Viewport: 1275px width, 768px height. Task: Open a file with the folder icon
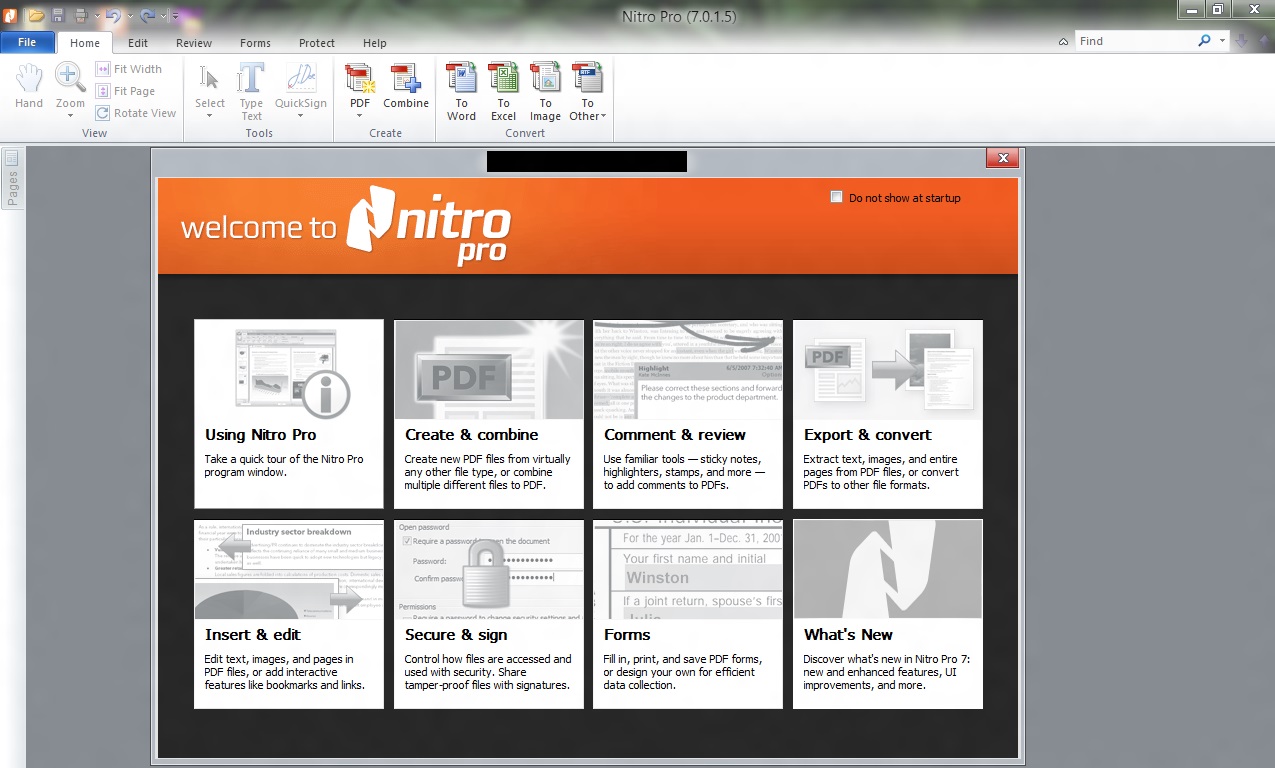tap(36, 16)
